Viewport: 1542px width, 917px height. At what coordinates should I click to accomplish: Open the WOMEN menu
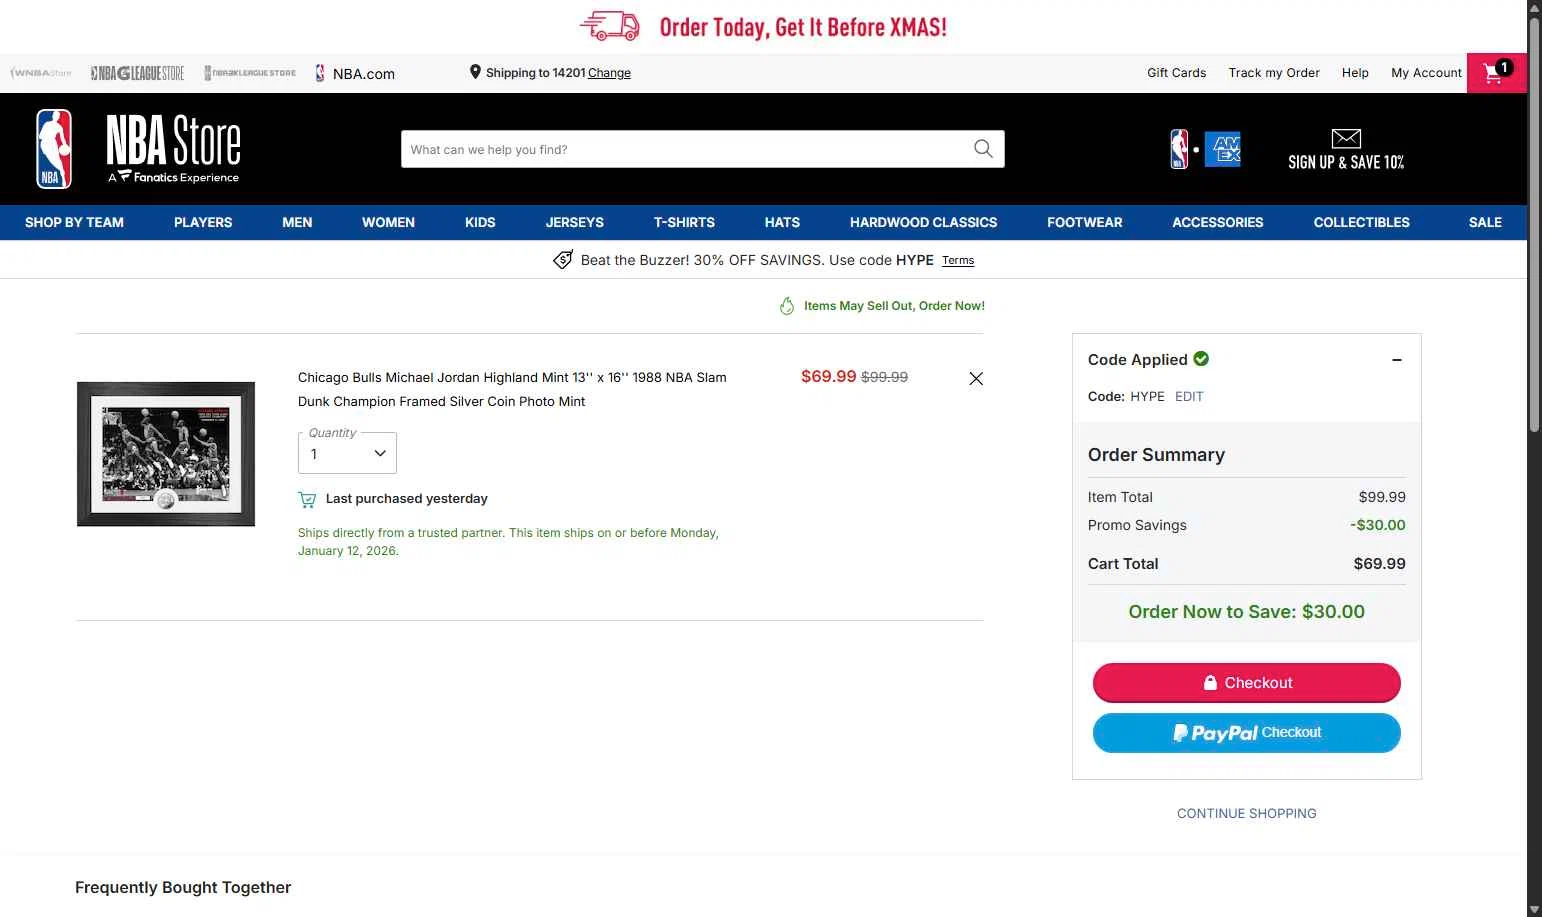coord(388,222)
